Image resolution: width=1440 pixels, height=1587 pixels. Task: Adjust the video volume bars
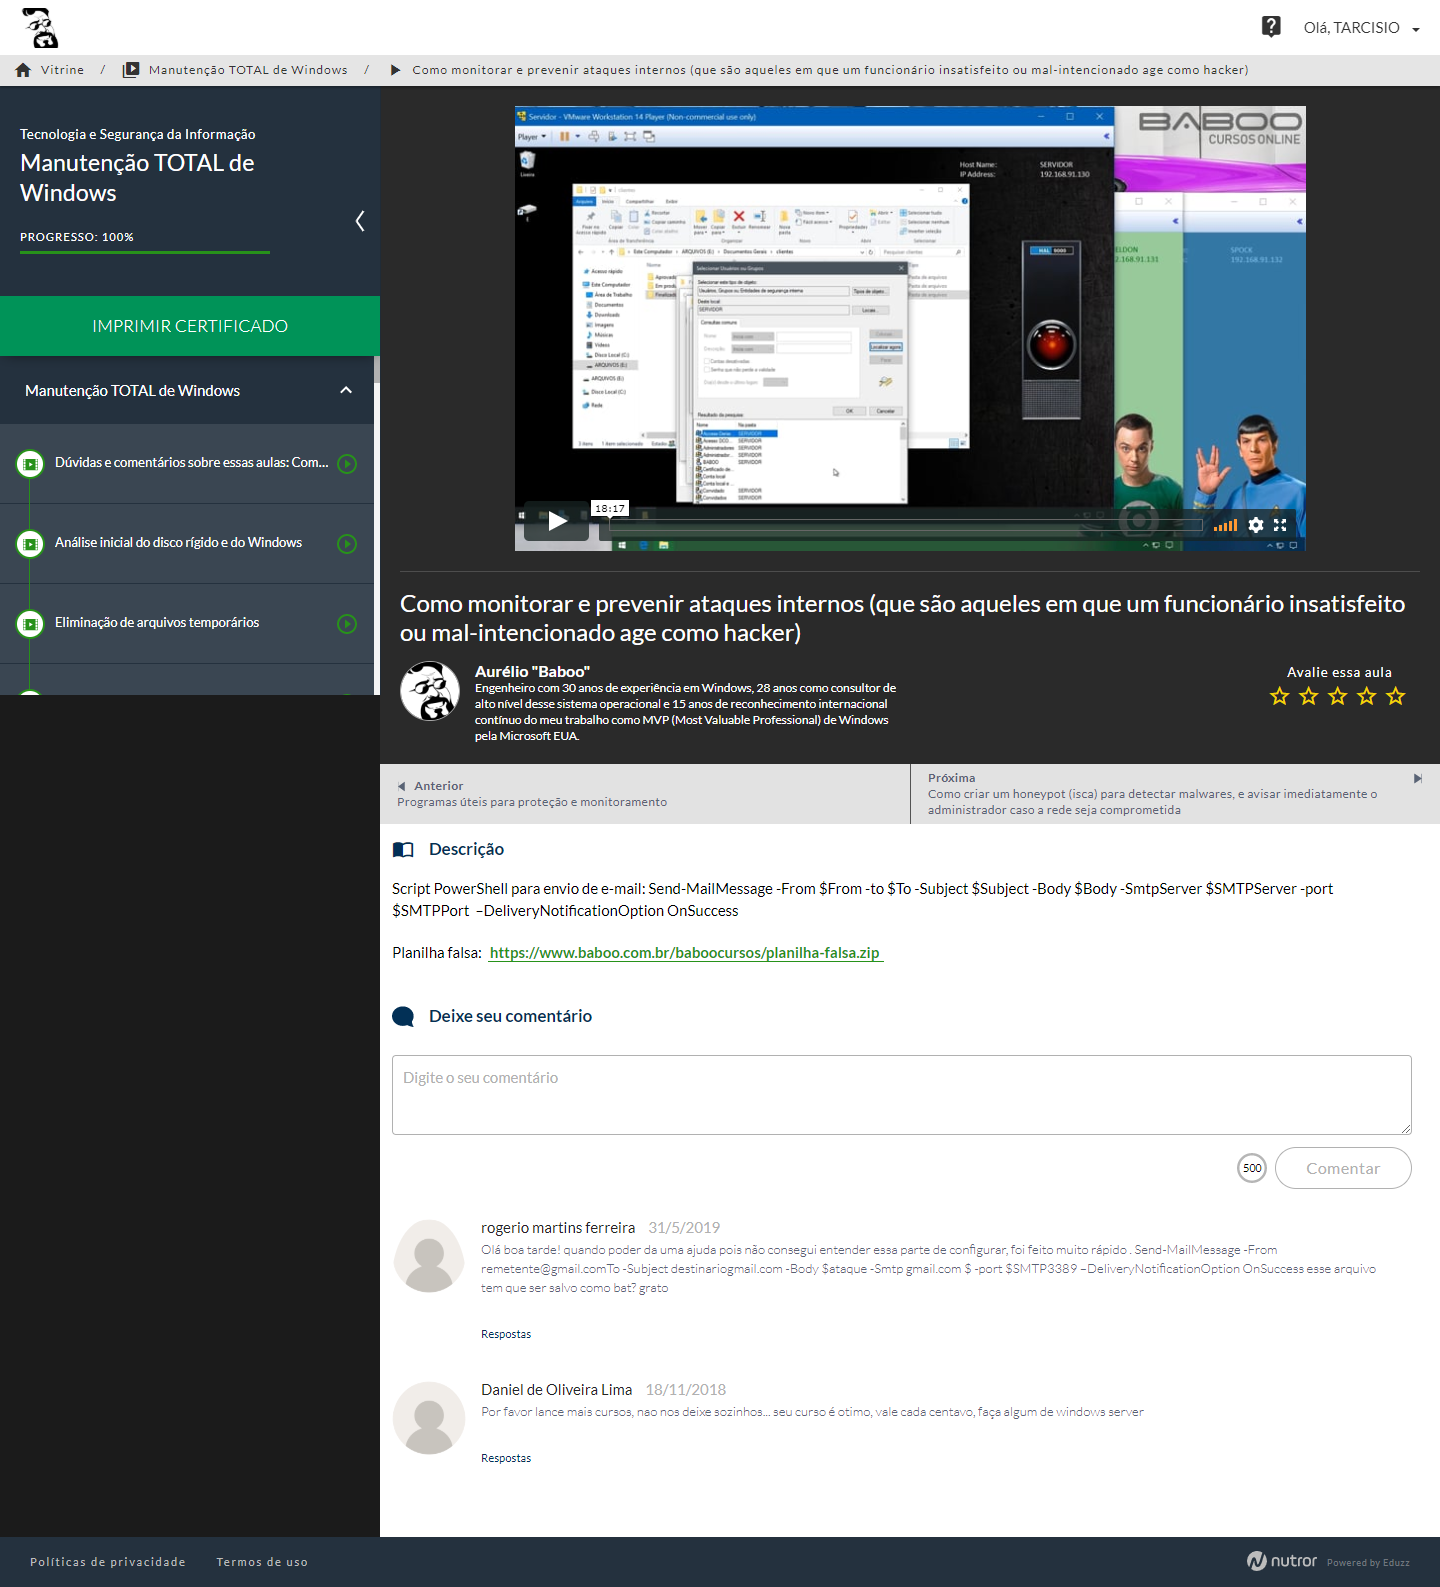point(1225,525)
